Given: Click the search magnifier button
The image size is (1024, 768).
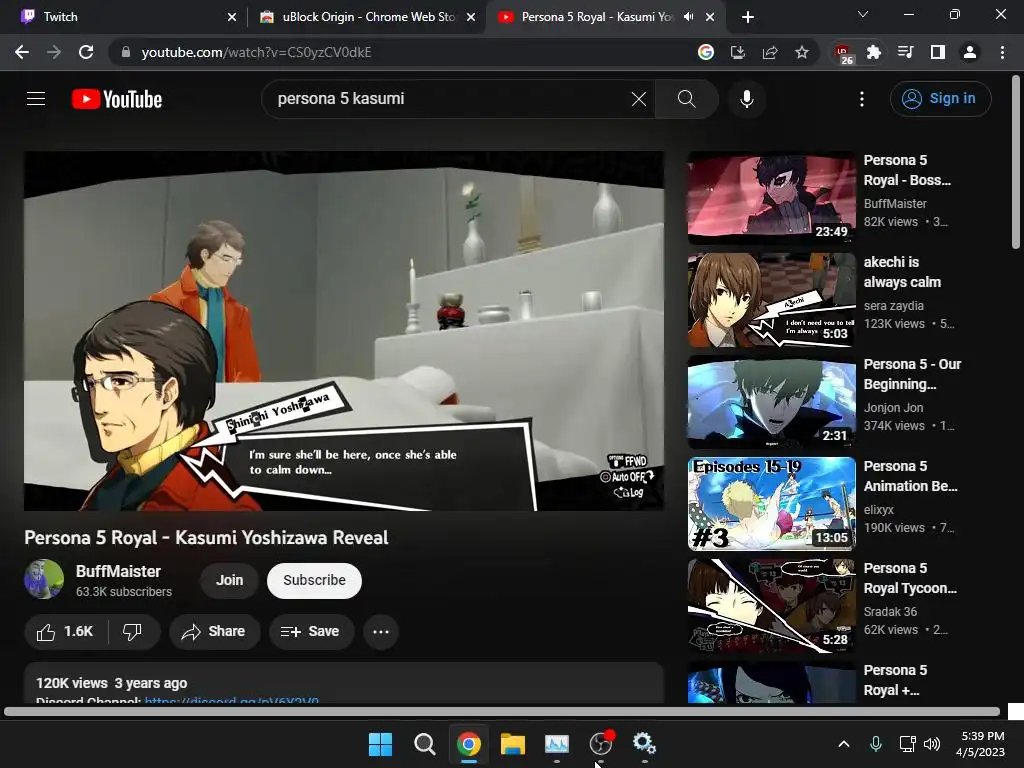Looking at the screenshot, I should tap(686, 99).
